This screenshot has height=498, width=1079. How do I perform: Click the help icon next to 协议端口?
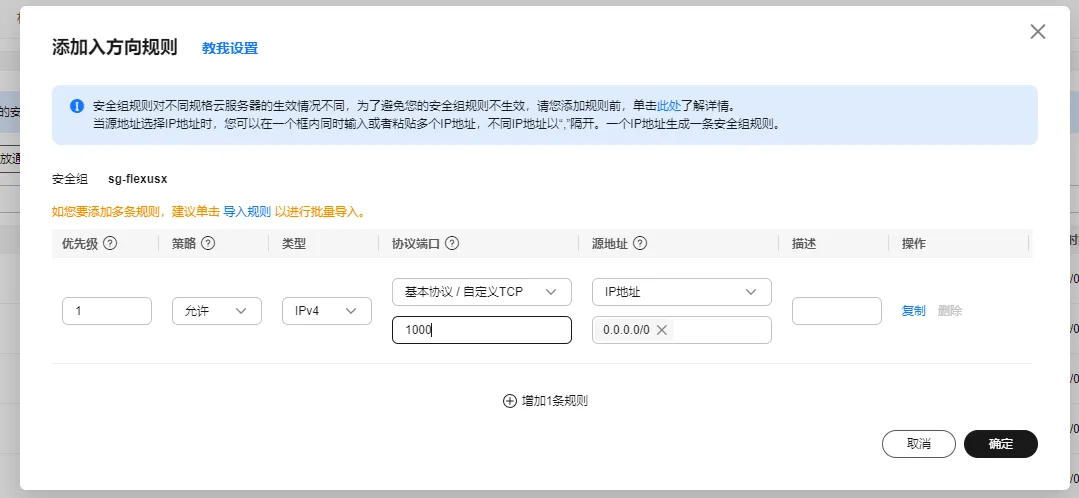click(452, 243)
